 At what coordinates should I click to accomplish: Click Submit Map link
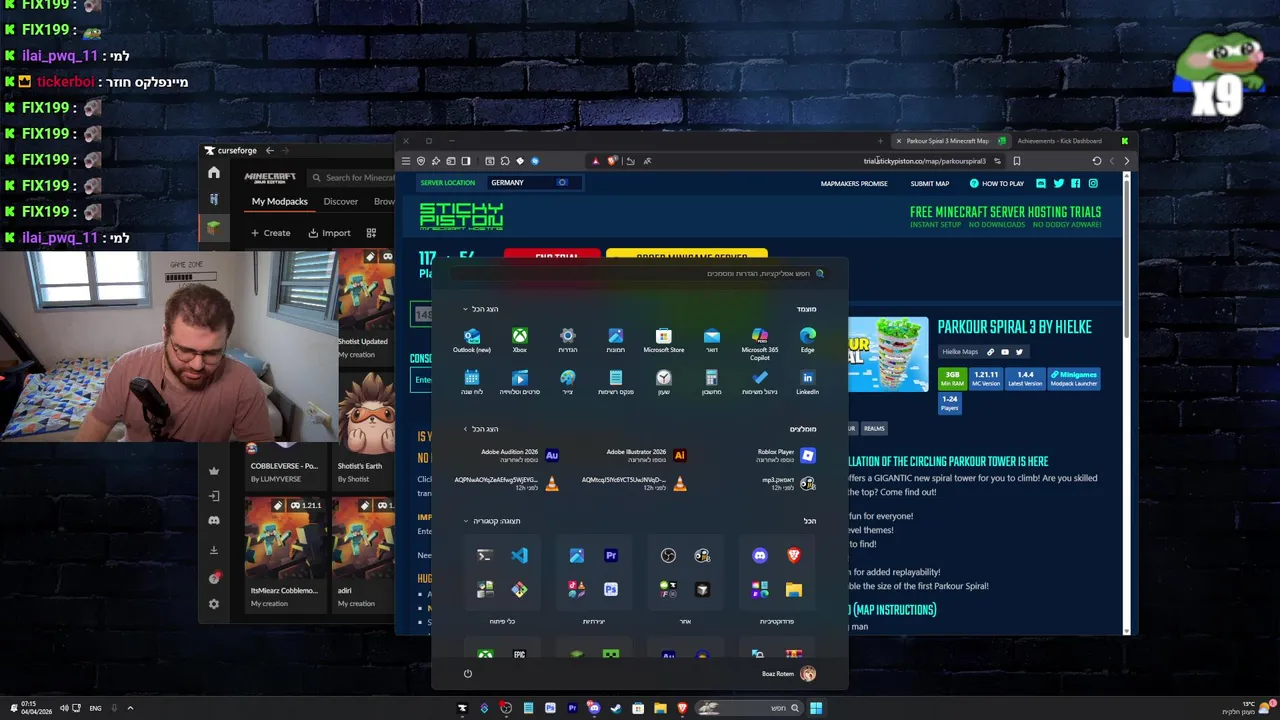click(930, 184)
